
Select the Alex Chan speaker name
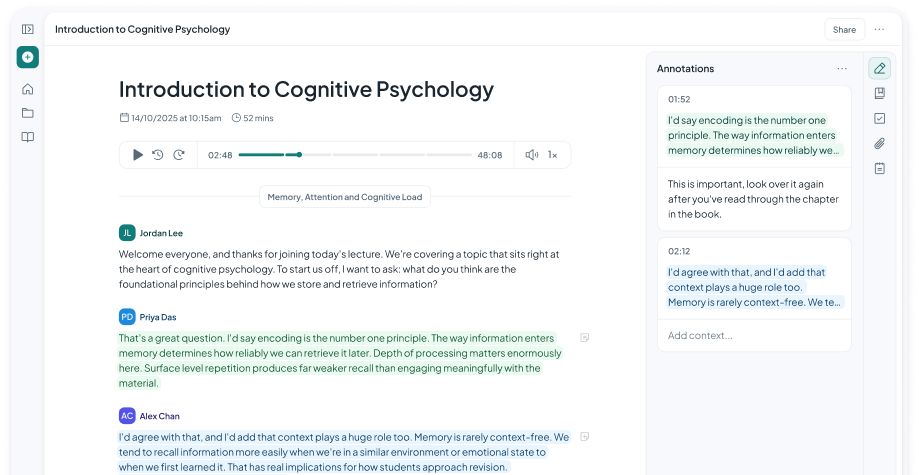tap(159, 416)
